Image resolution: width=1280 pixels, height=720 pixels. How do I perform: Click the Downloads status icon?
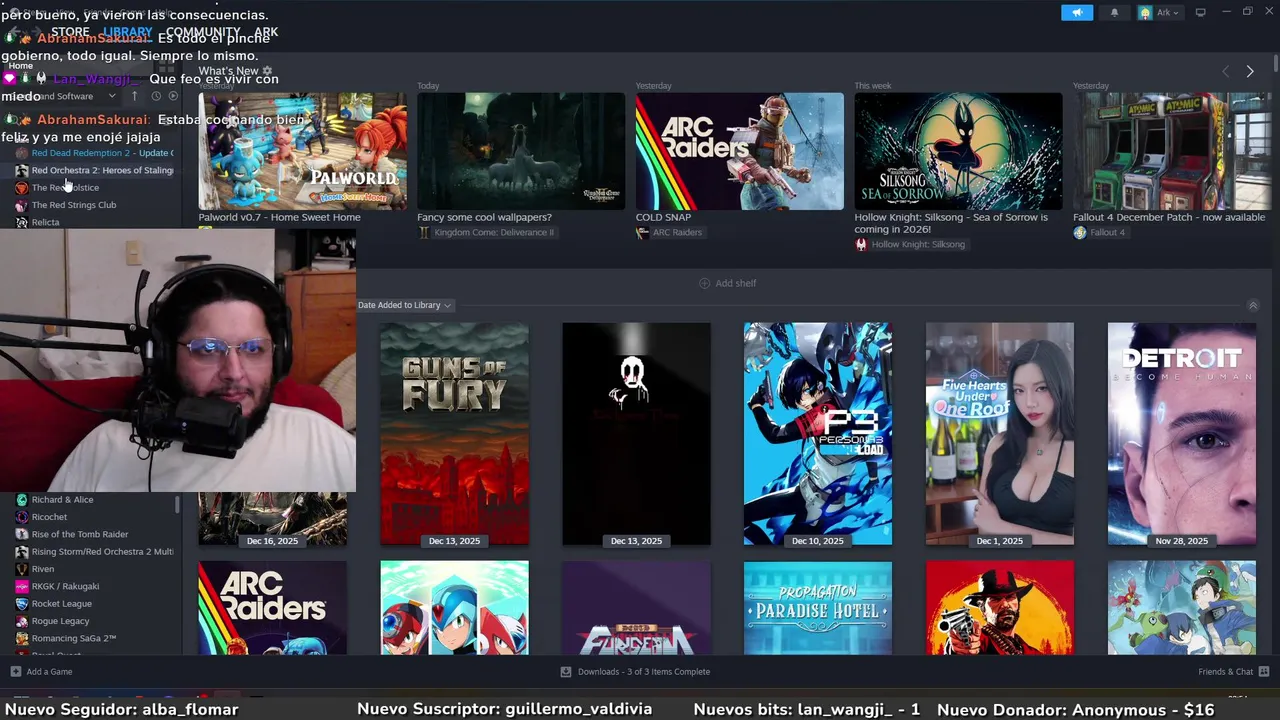click(x=566, y=672)
